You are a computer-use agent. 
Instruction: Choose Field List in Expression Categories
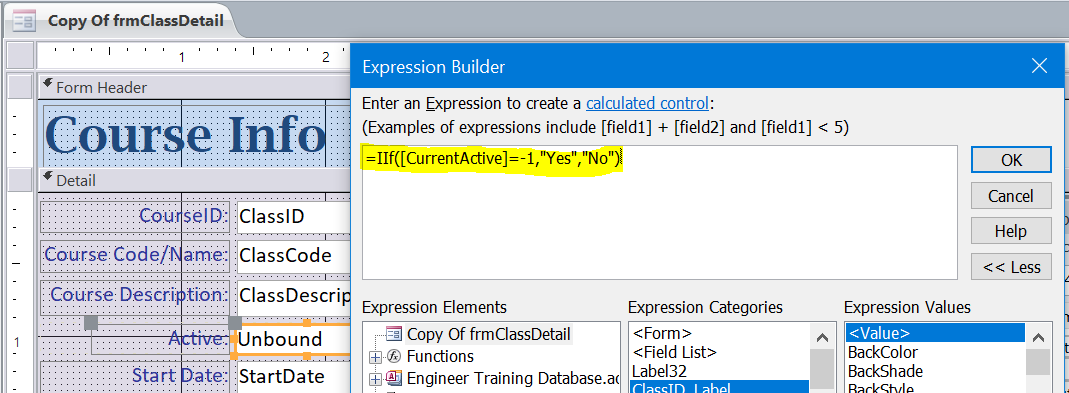(674, 353)
